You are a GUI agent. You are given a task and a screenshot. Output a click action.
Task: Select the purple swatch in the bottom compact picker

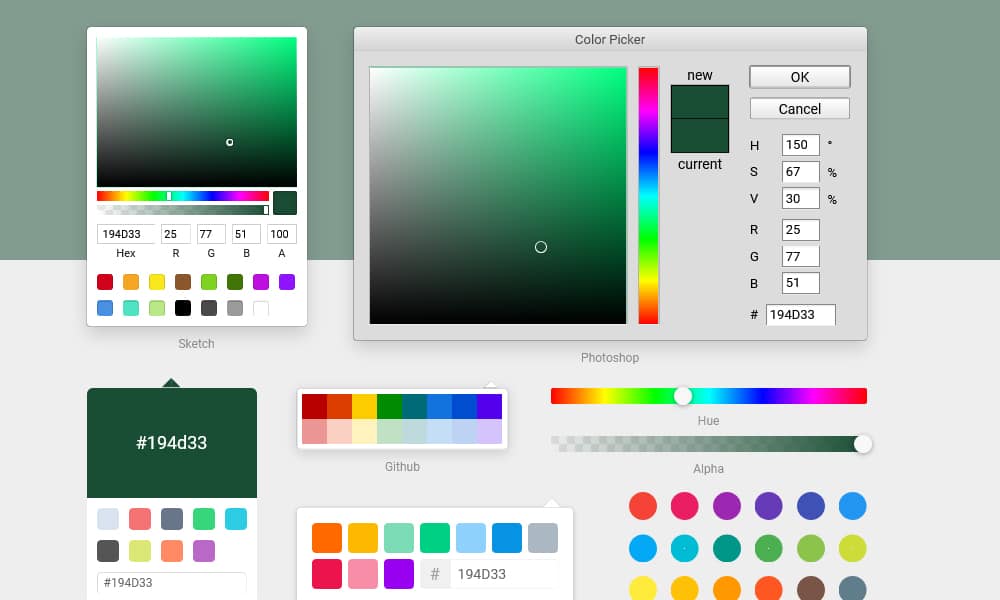pyautogui.click(x=397, y=574)
